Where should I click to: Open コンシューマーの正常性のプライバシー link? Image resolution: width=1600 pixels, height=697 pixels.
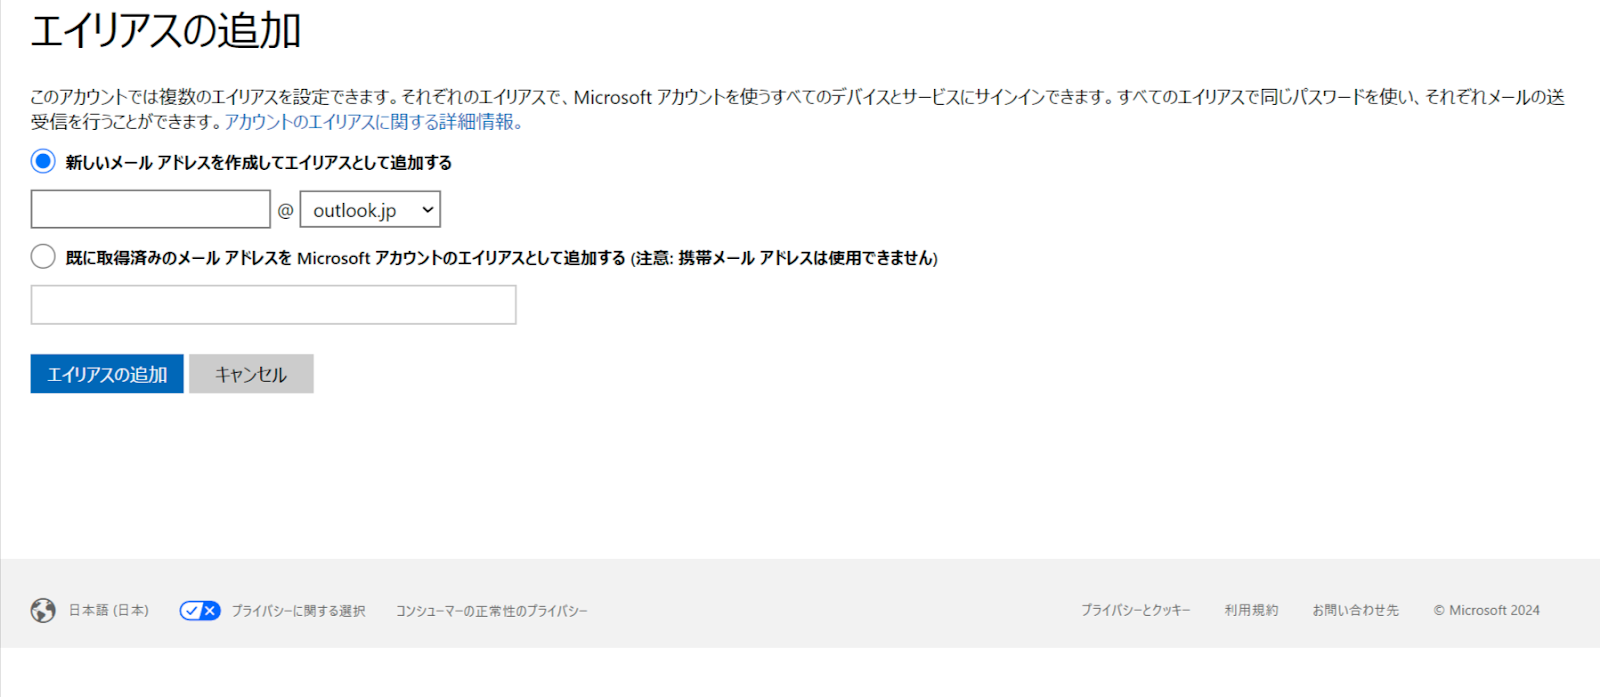click(492, 610)
